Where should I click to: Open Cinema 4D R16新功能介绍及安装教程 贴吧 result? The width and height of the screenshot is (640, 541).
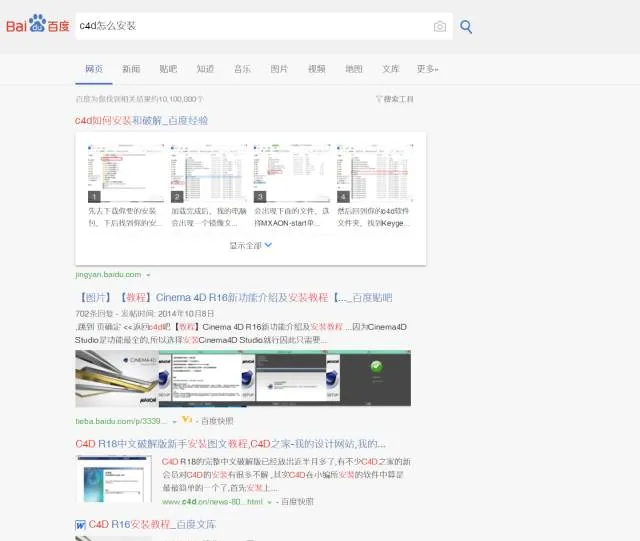tap(233, 298)
